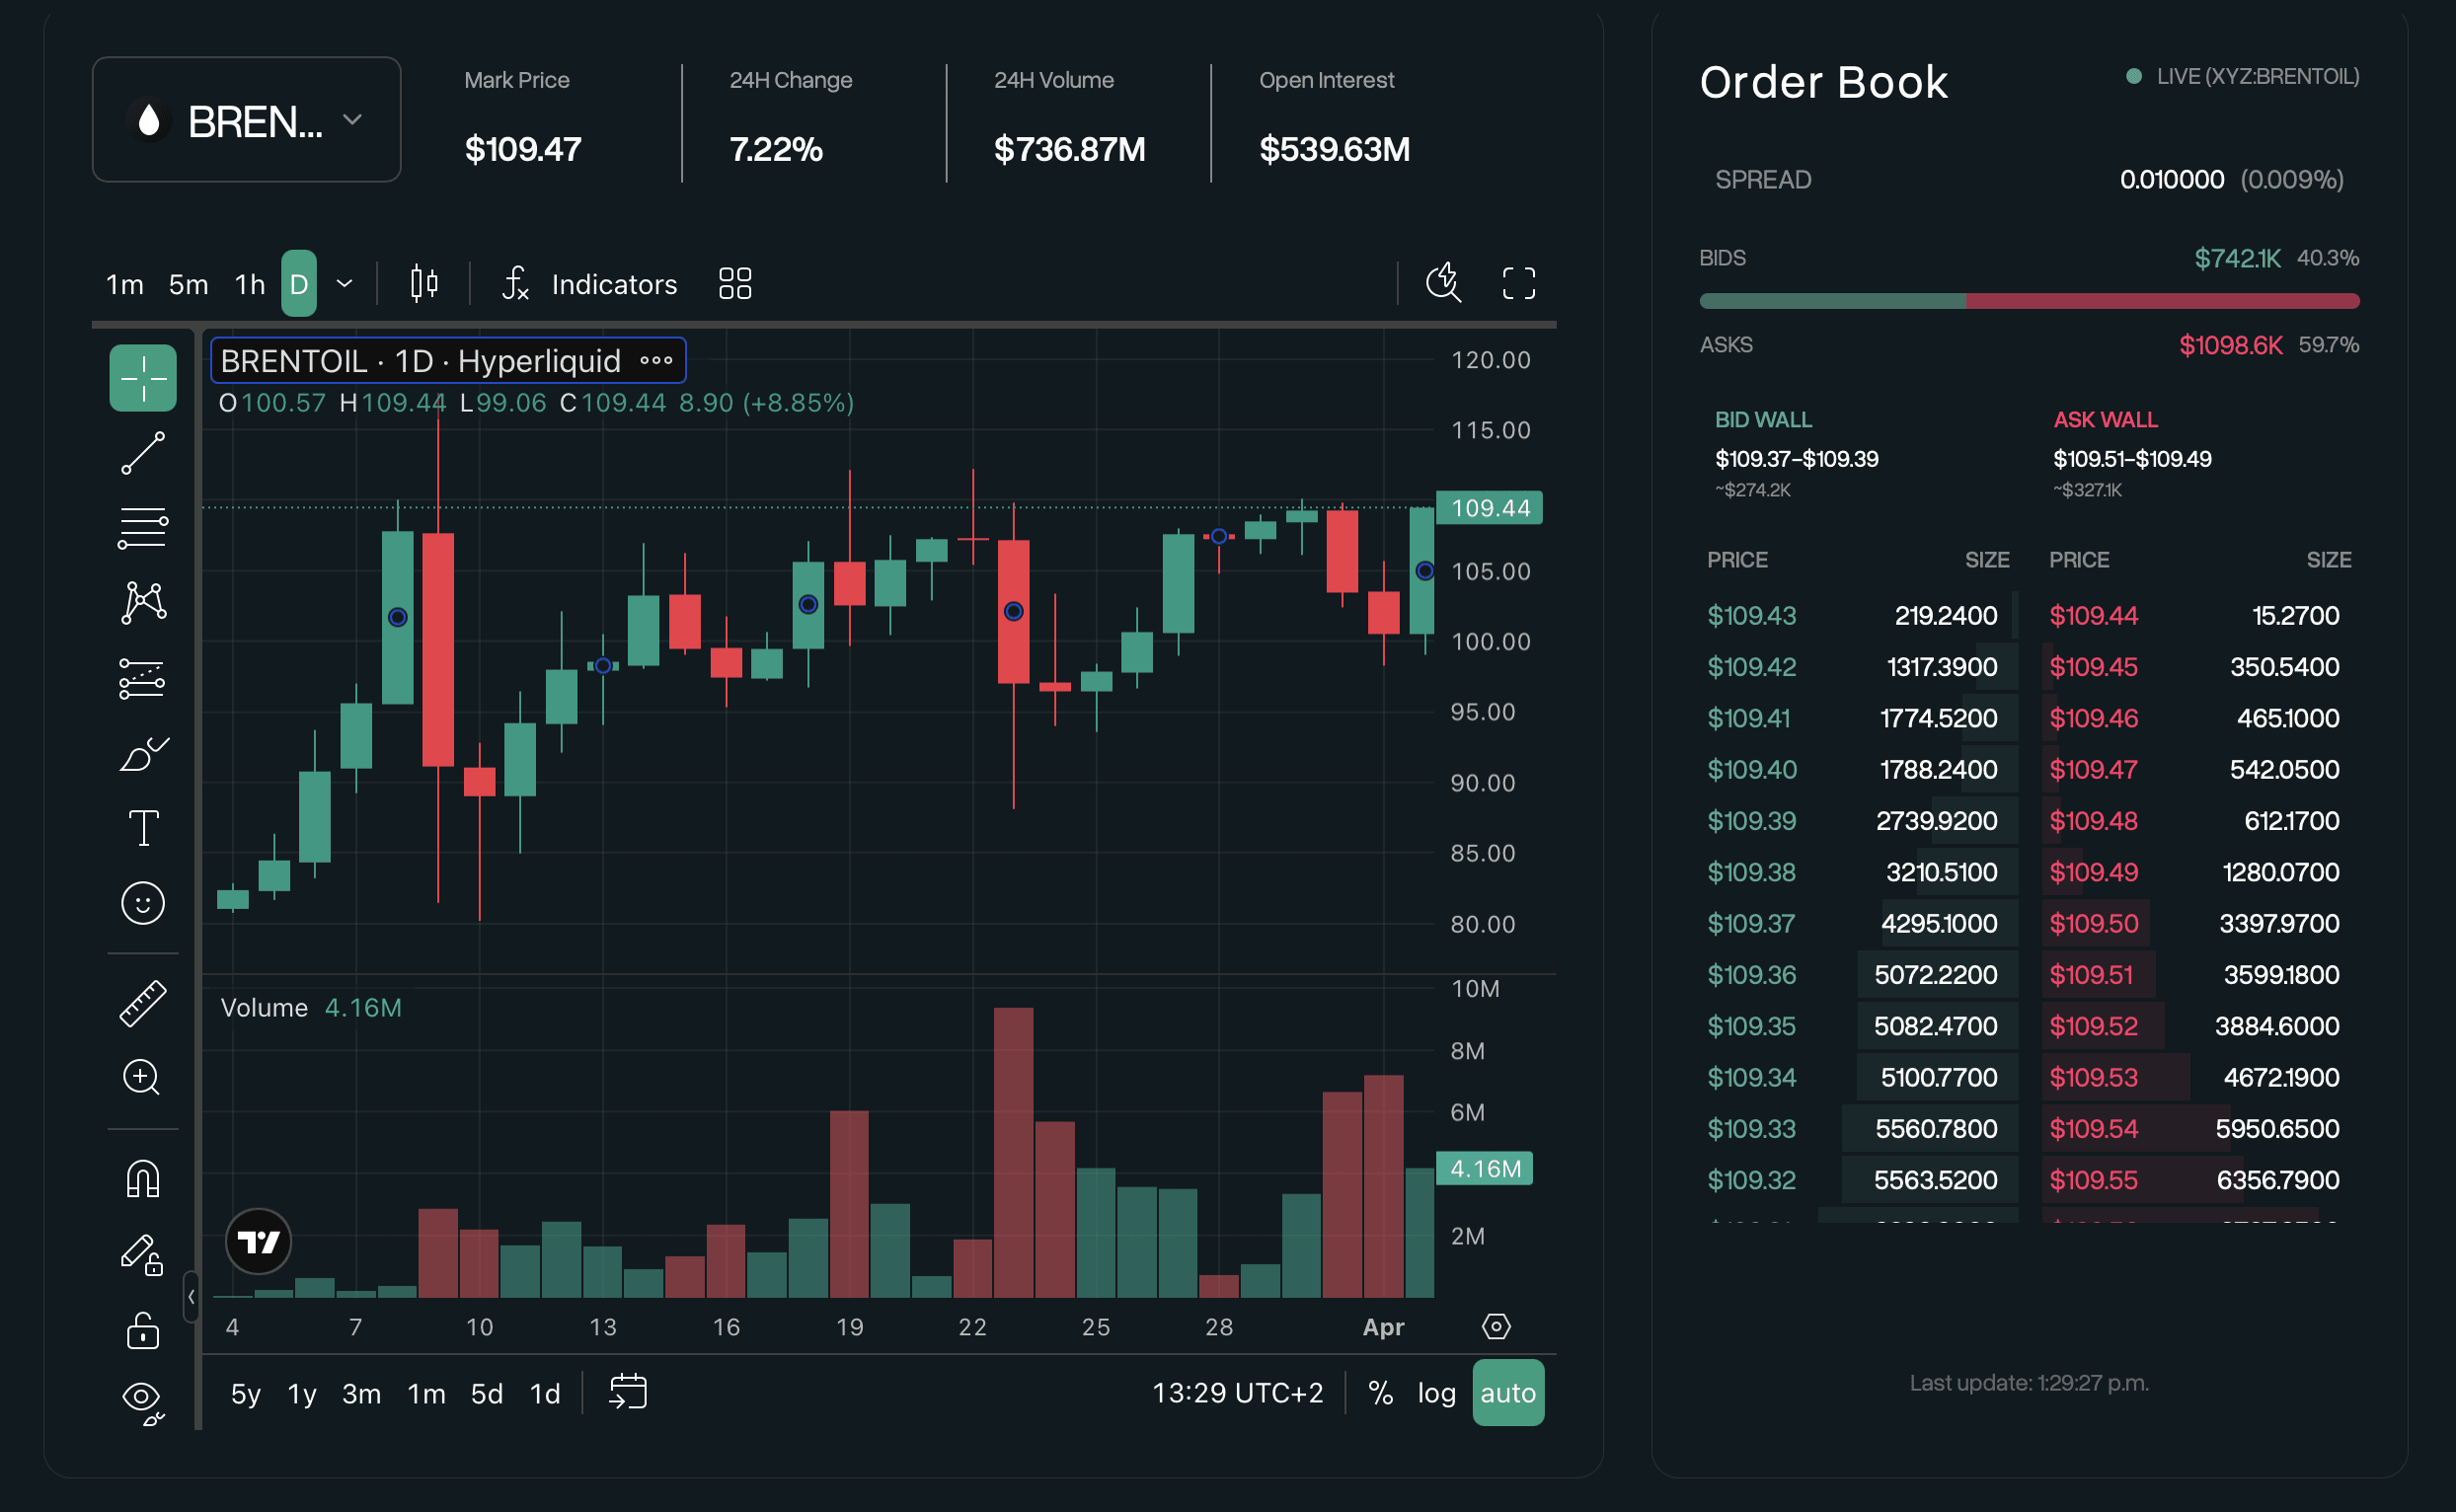Select the ruler measure tool
This screenshot has width=2456, height=1512.
[x=143, y=1003]
